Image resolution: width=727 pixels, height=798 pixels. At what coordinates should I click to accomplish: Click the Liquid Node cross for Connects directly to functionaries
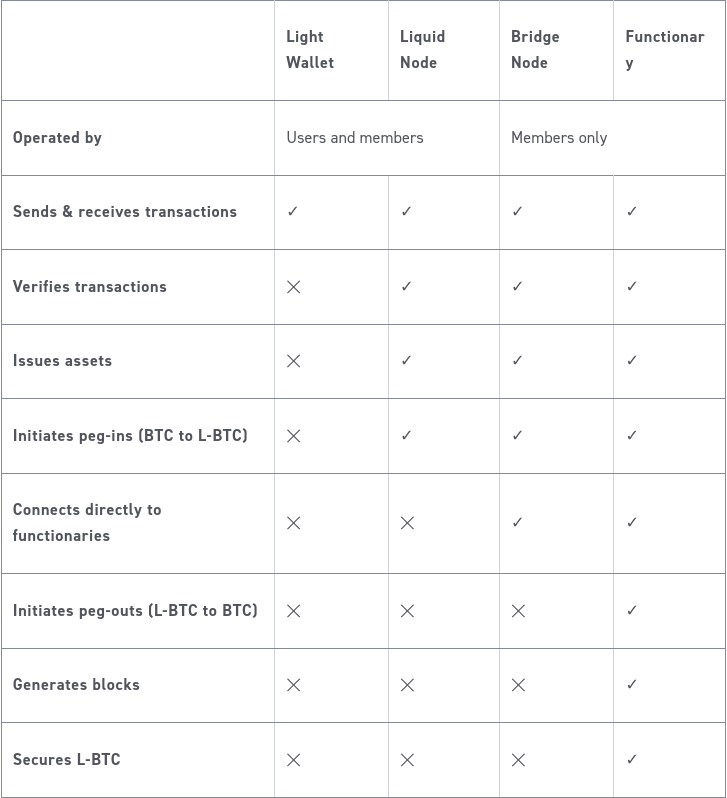(407, 523)
